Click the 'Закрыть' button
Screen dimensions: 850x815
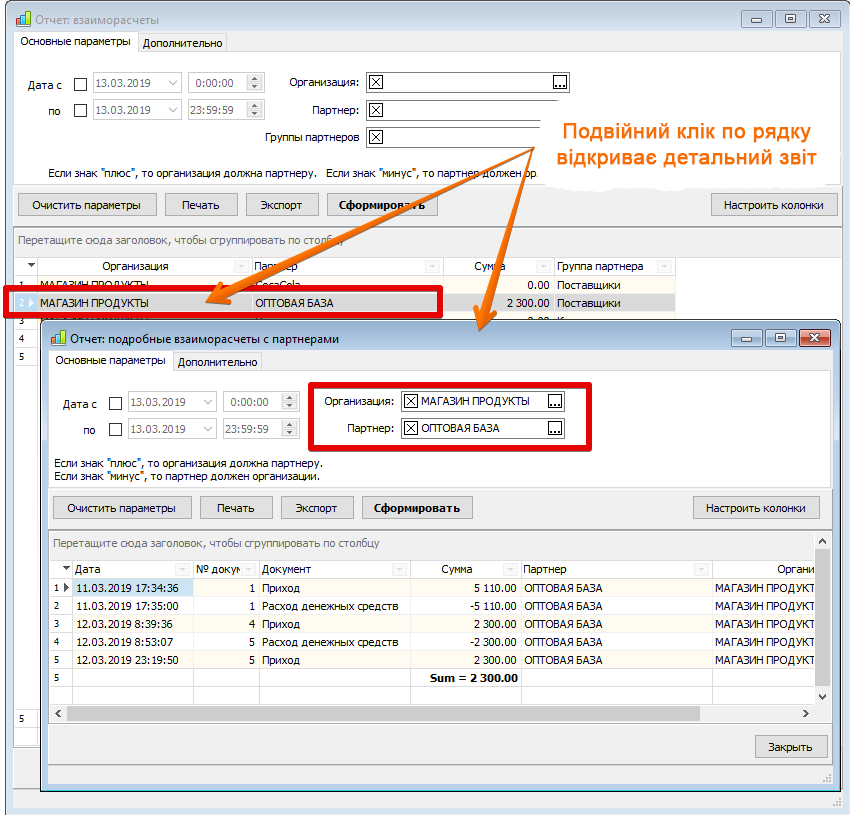pyautogui.click(x=791, y=747)
